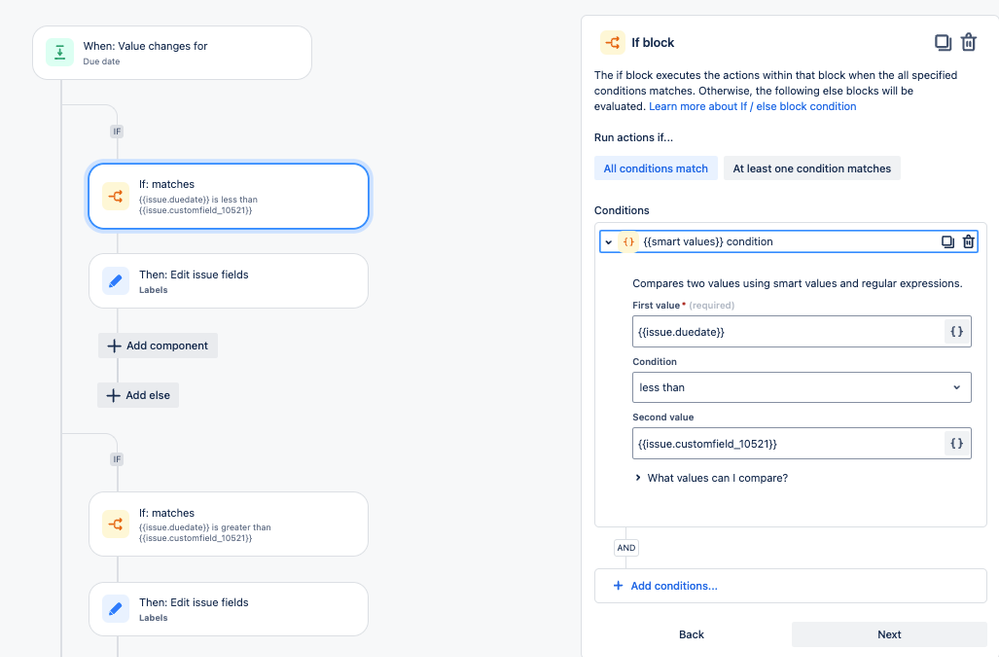999x657 pixels.
Task: Open smart value picker for Second value
Action: click(956, 444)
